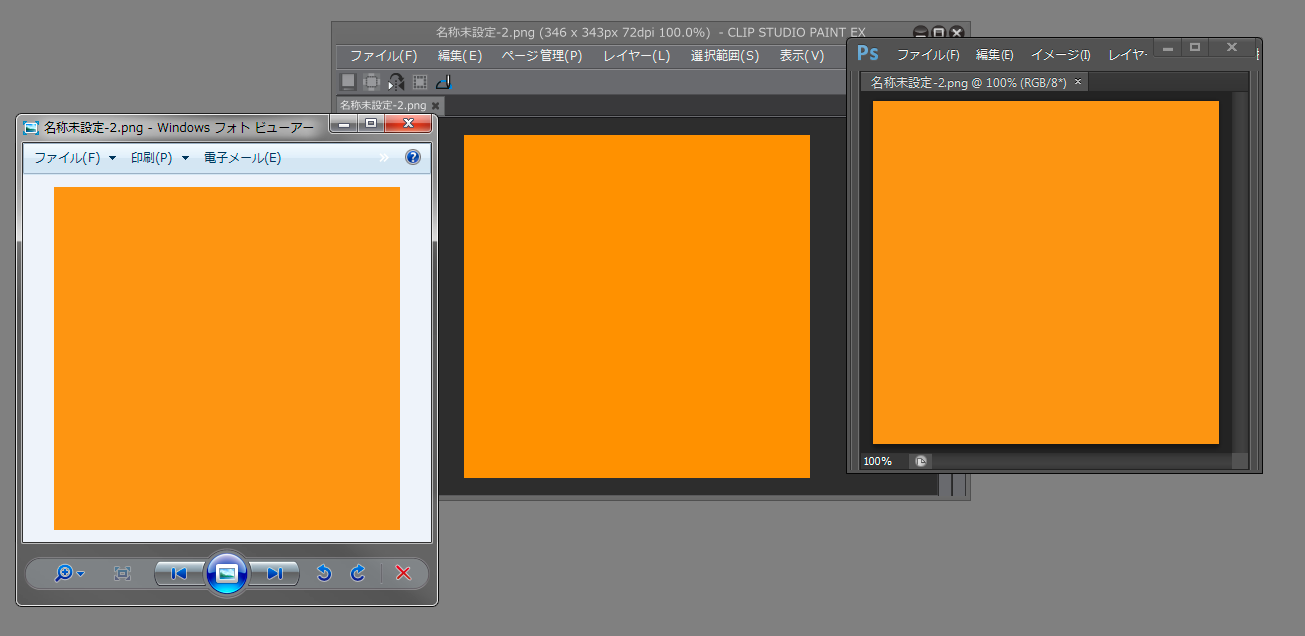1305x636 pixels.
Task: Open the イメージ(I) menu in Photoshop
Action: [1060, 55]
